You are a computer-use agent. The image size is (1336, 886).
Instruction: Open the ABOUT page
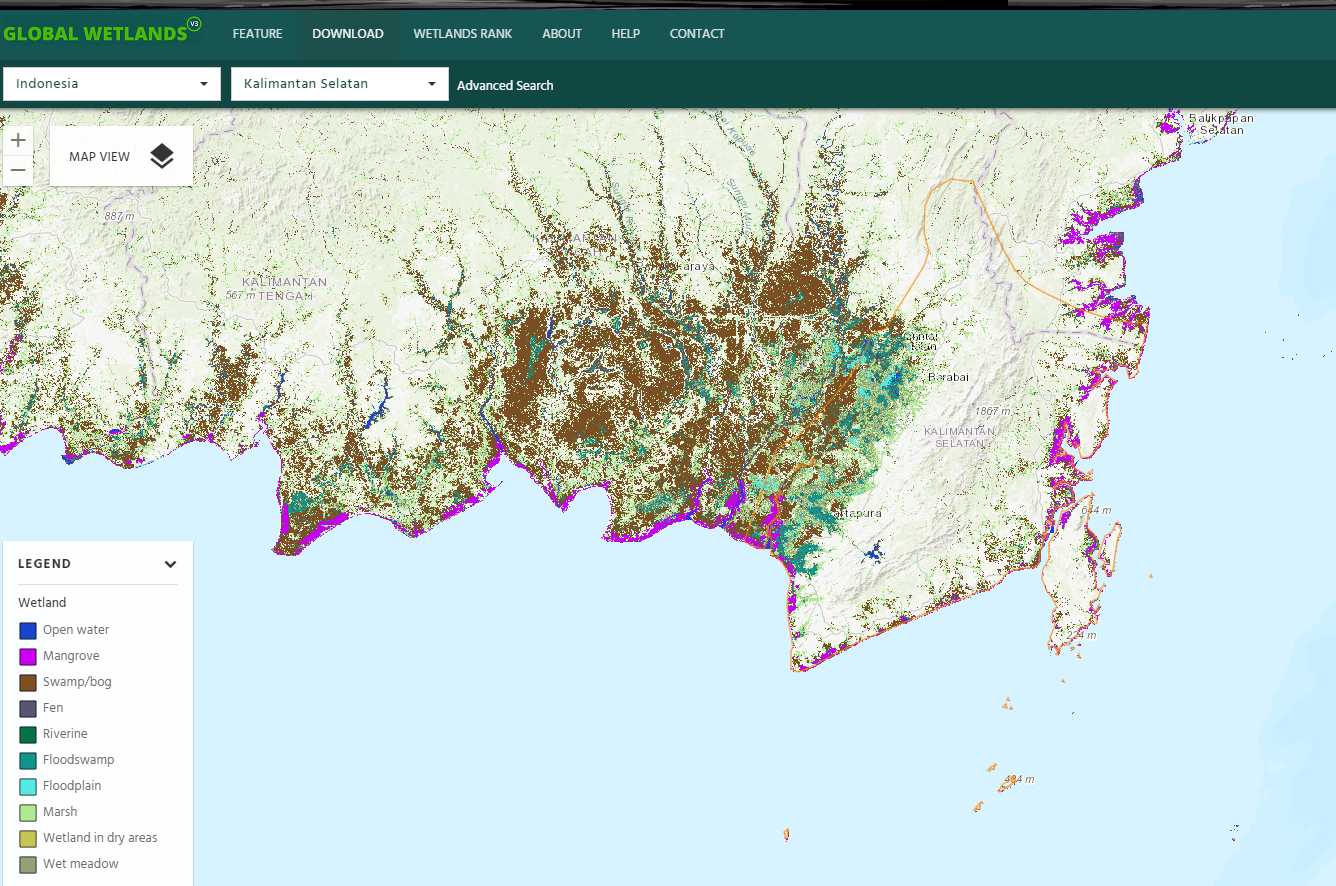(562, 34)
